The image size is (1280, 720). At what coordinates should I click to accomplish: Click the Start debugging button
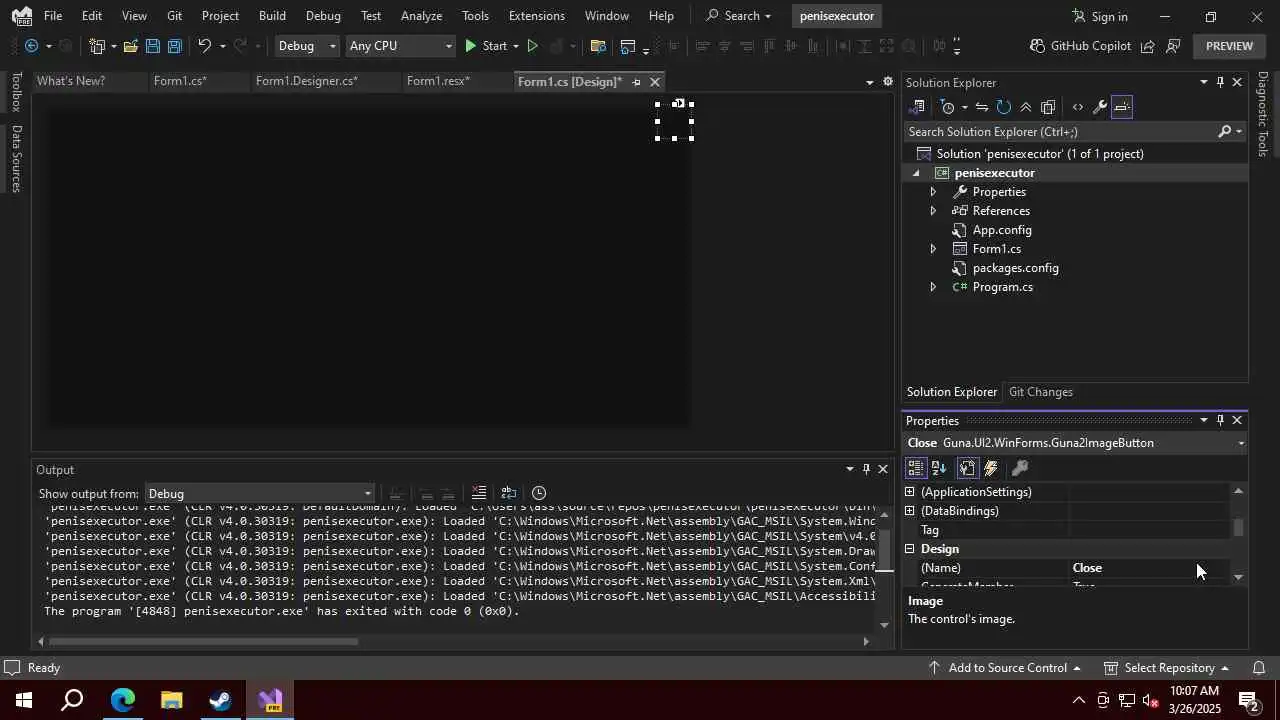click(x=486, y=46)
